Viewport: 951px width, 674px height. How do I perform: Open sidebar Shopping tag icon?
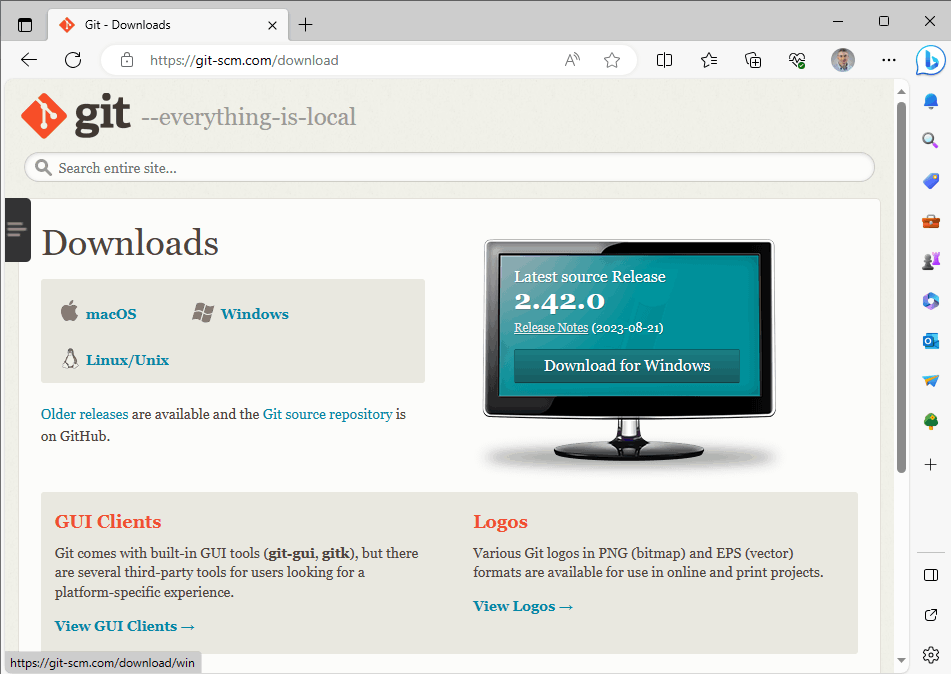coord(930,181)
